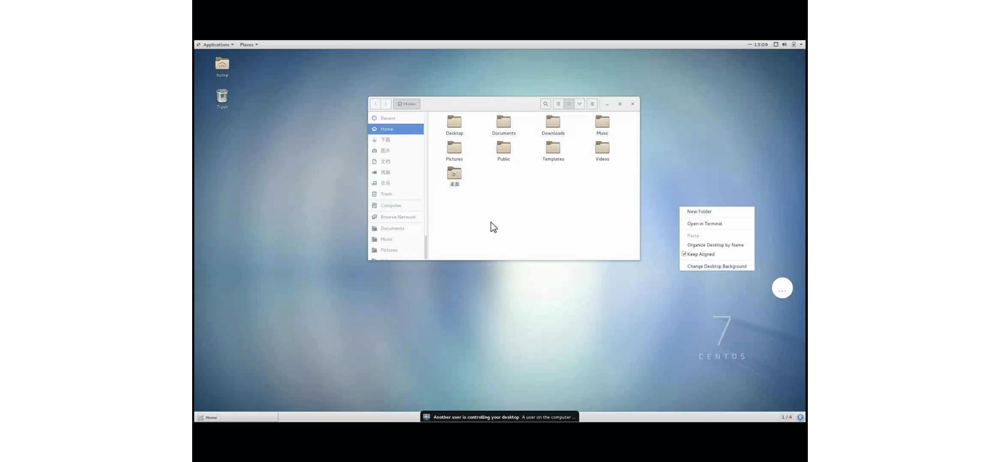Viewport: 1000px width, 462px height.
Task: Open the view options dropdown arrow in the toolbar
Action: click(x=579, y=104)
